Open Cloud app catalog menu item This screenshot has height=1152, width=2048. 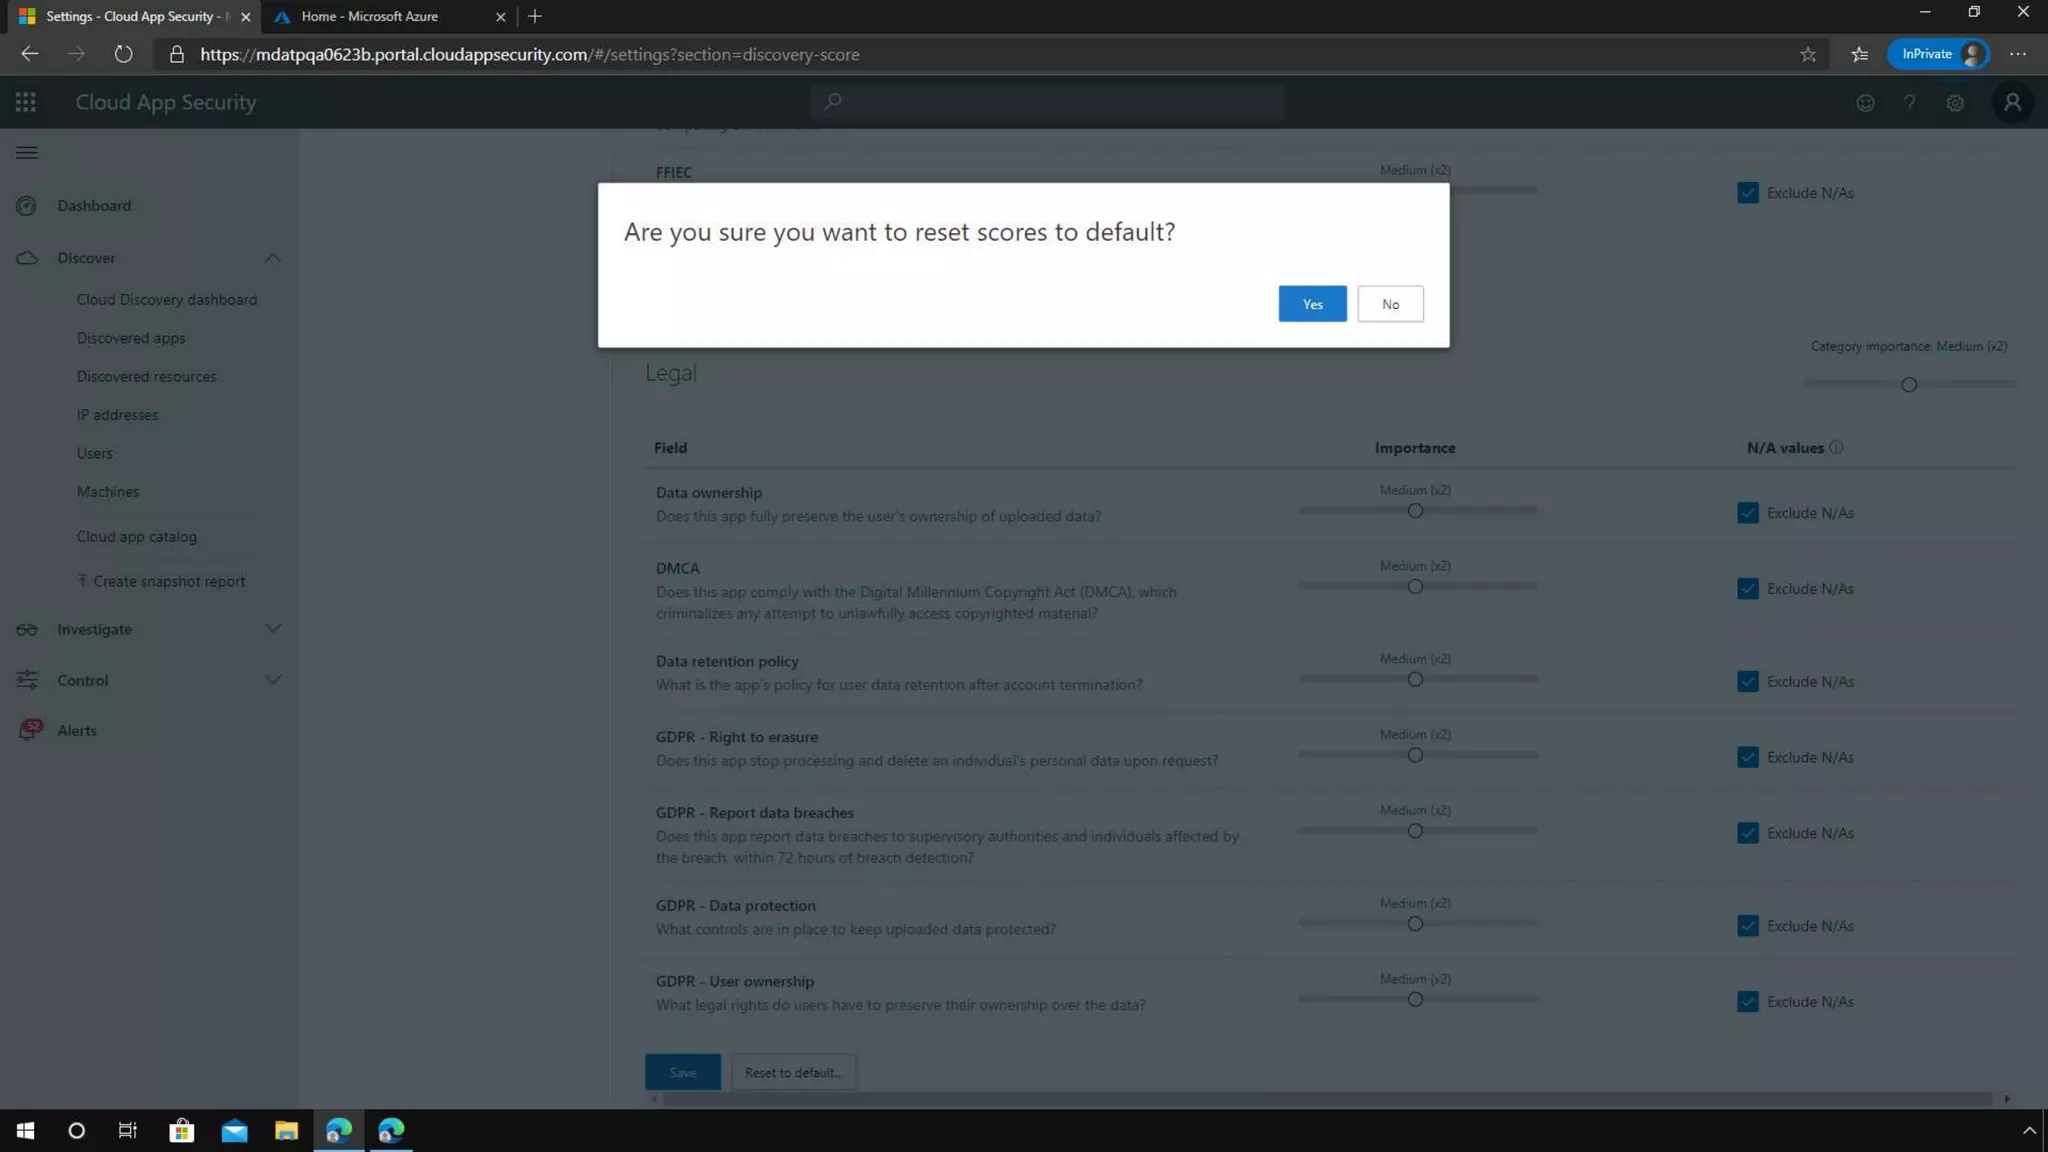(137, 537)
